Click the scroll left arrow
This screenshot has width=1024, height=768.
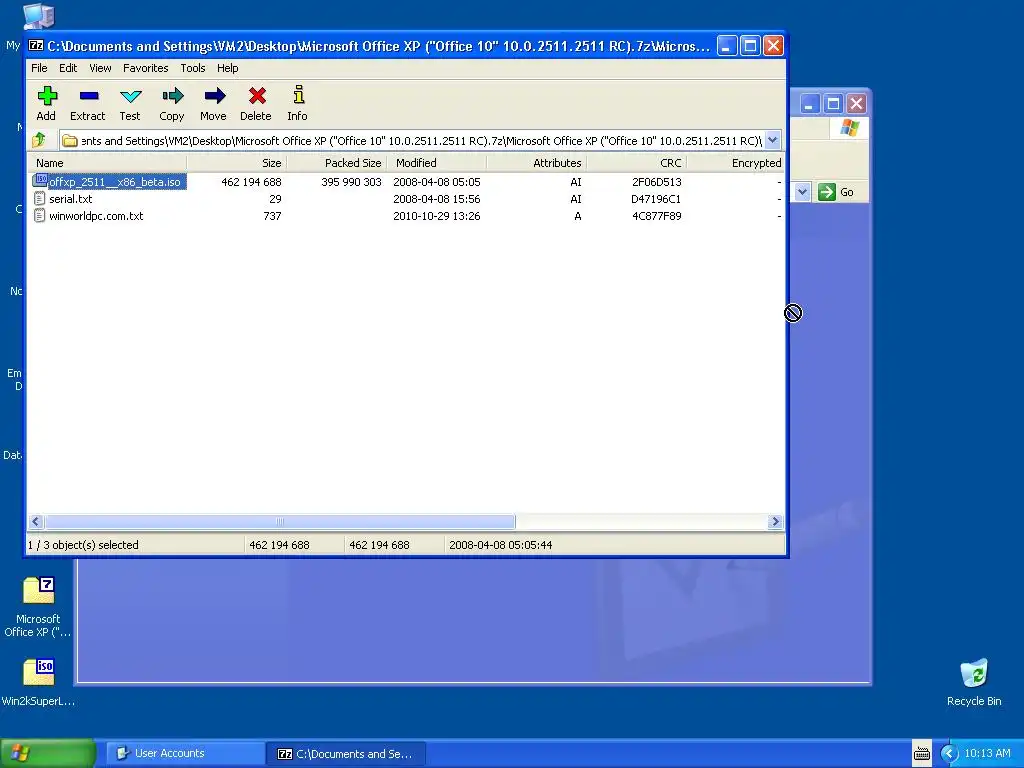(x=36, y=521)
